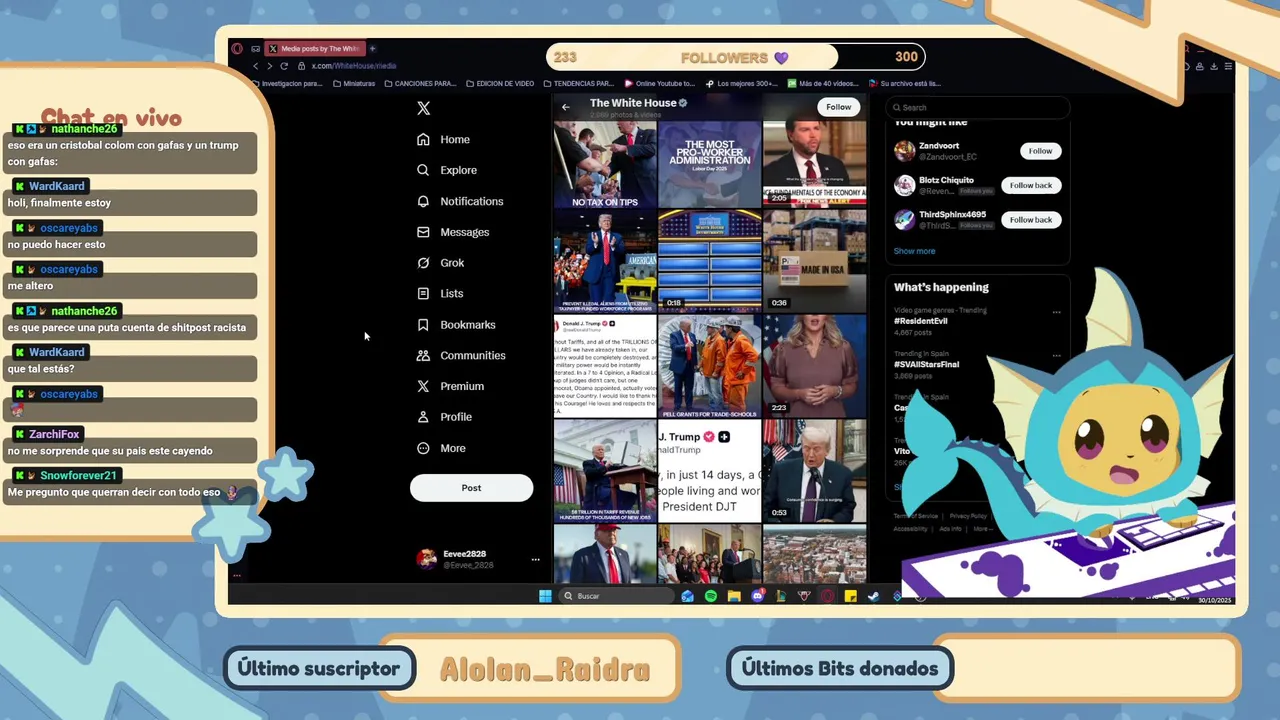The image size is (1280, 720).
Task: Open more options for #SVAllStarsFinal trend
Action: click(1056, 355)
